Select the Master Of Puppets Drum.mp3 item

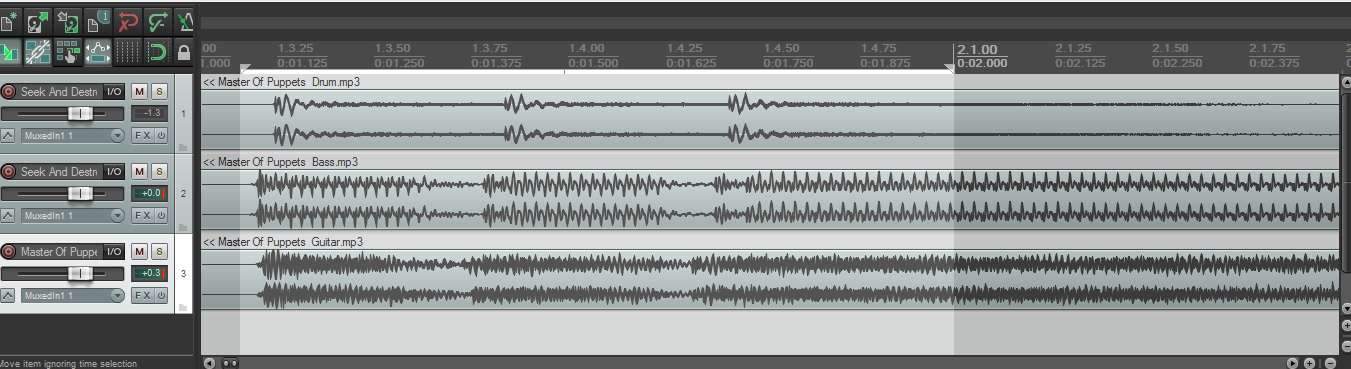[769, 112]
